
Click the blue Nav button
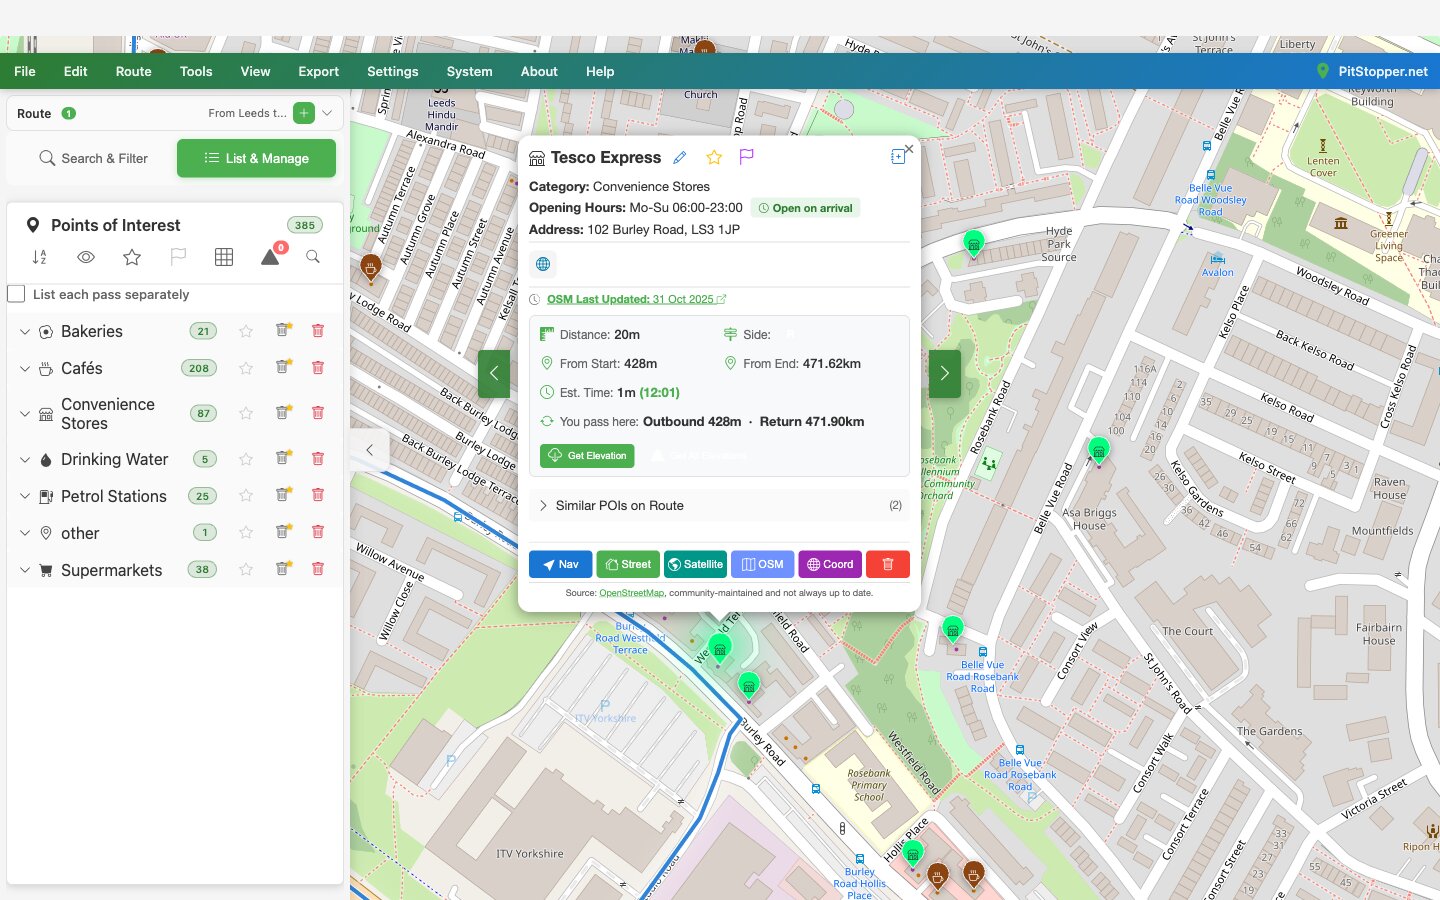[560, 564]
